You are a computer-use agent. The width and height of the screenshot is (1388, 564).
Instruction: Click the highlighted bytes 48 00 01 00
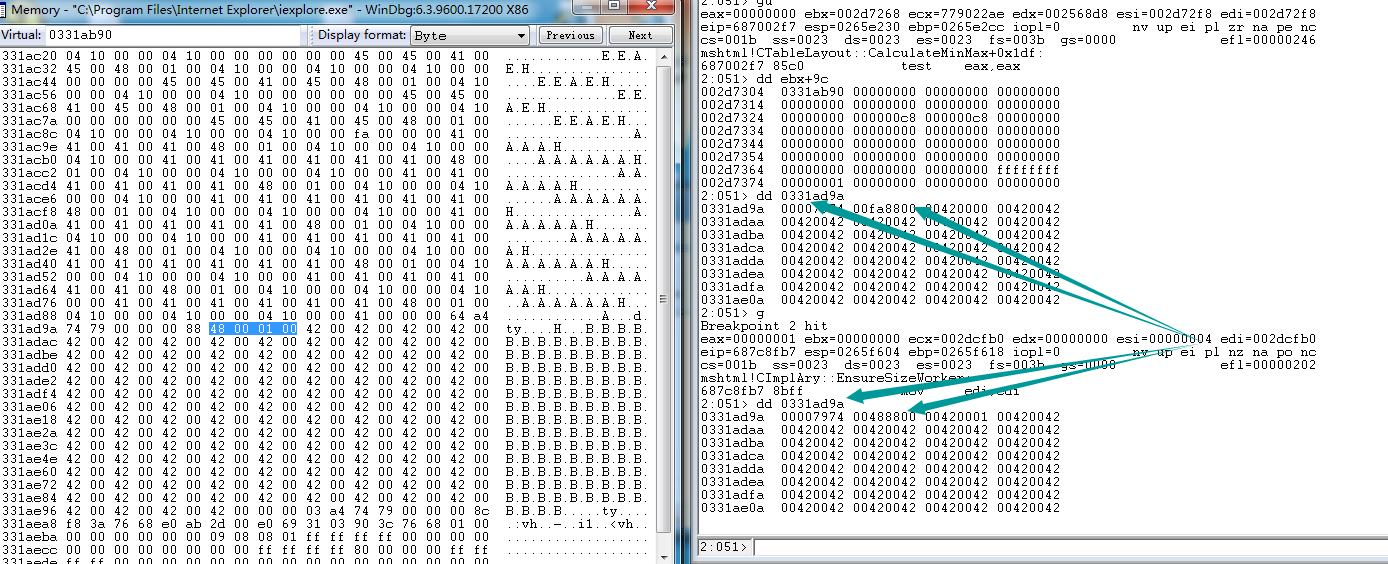253,328
